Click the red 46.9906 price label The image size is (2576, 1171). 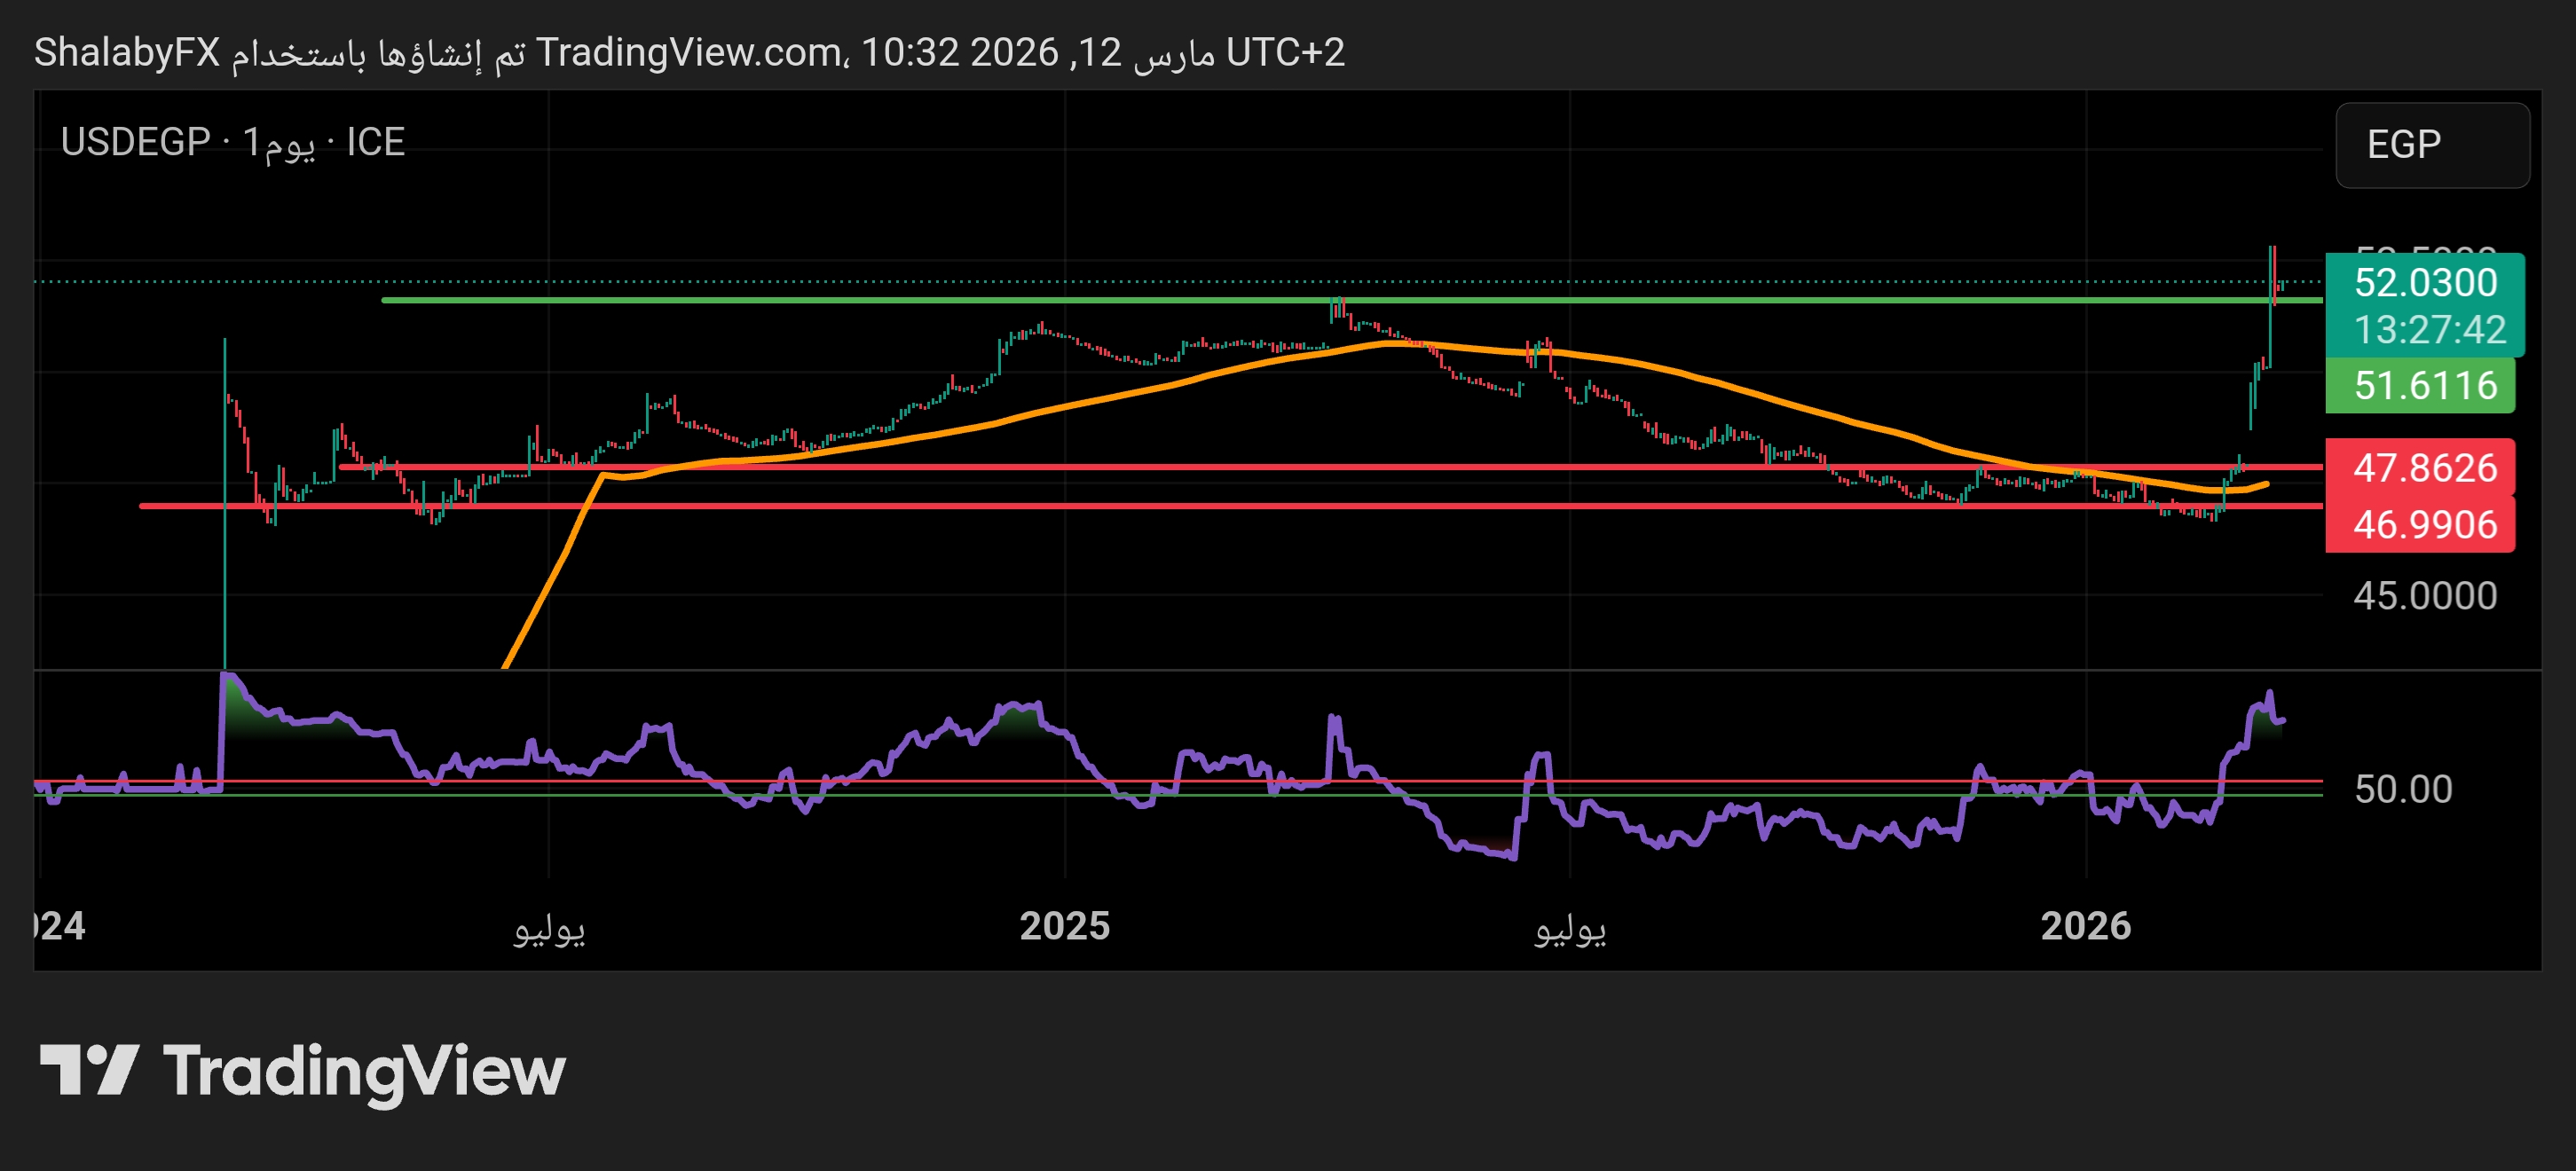(x=2424, y=524)
